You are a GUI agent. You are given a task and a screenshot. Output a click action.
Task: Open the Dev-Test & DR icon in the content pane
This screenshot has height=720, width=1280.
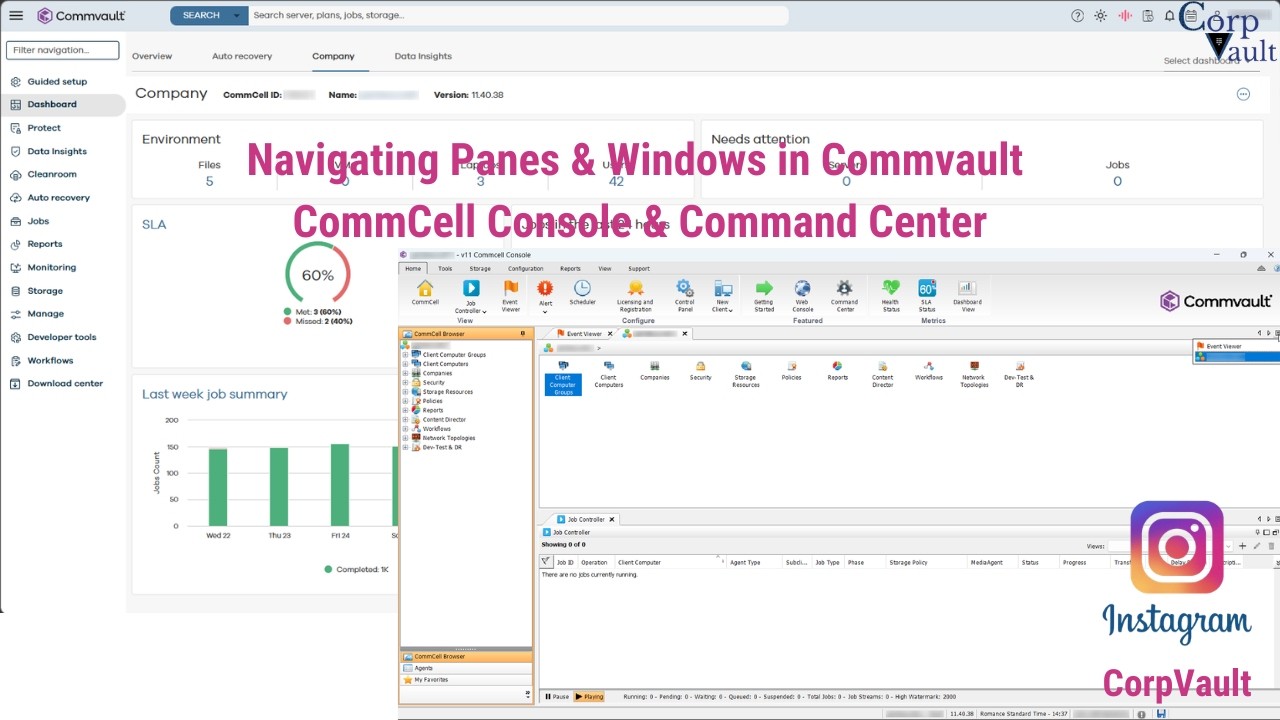(1019, 374)
